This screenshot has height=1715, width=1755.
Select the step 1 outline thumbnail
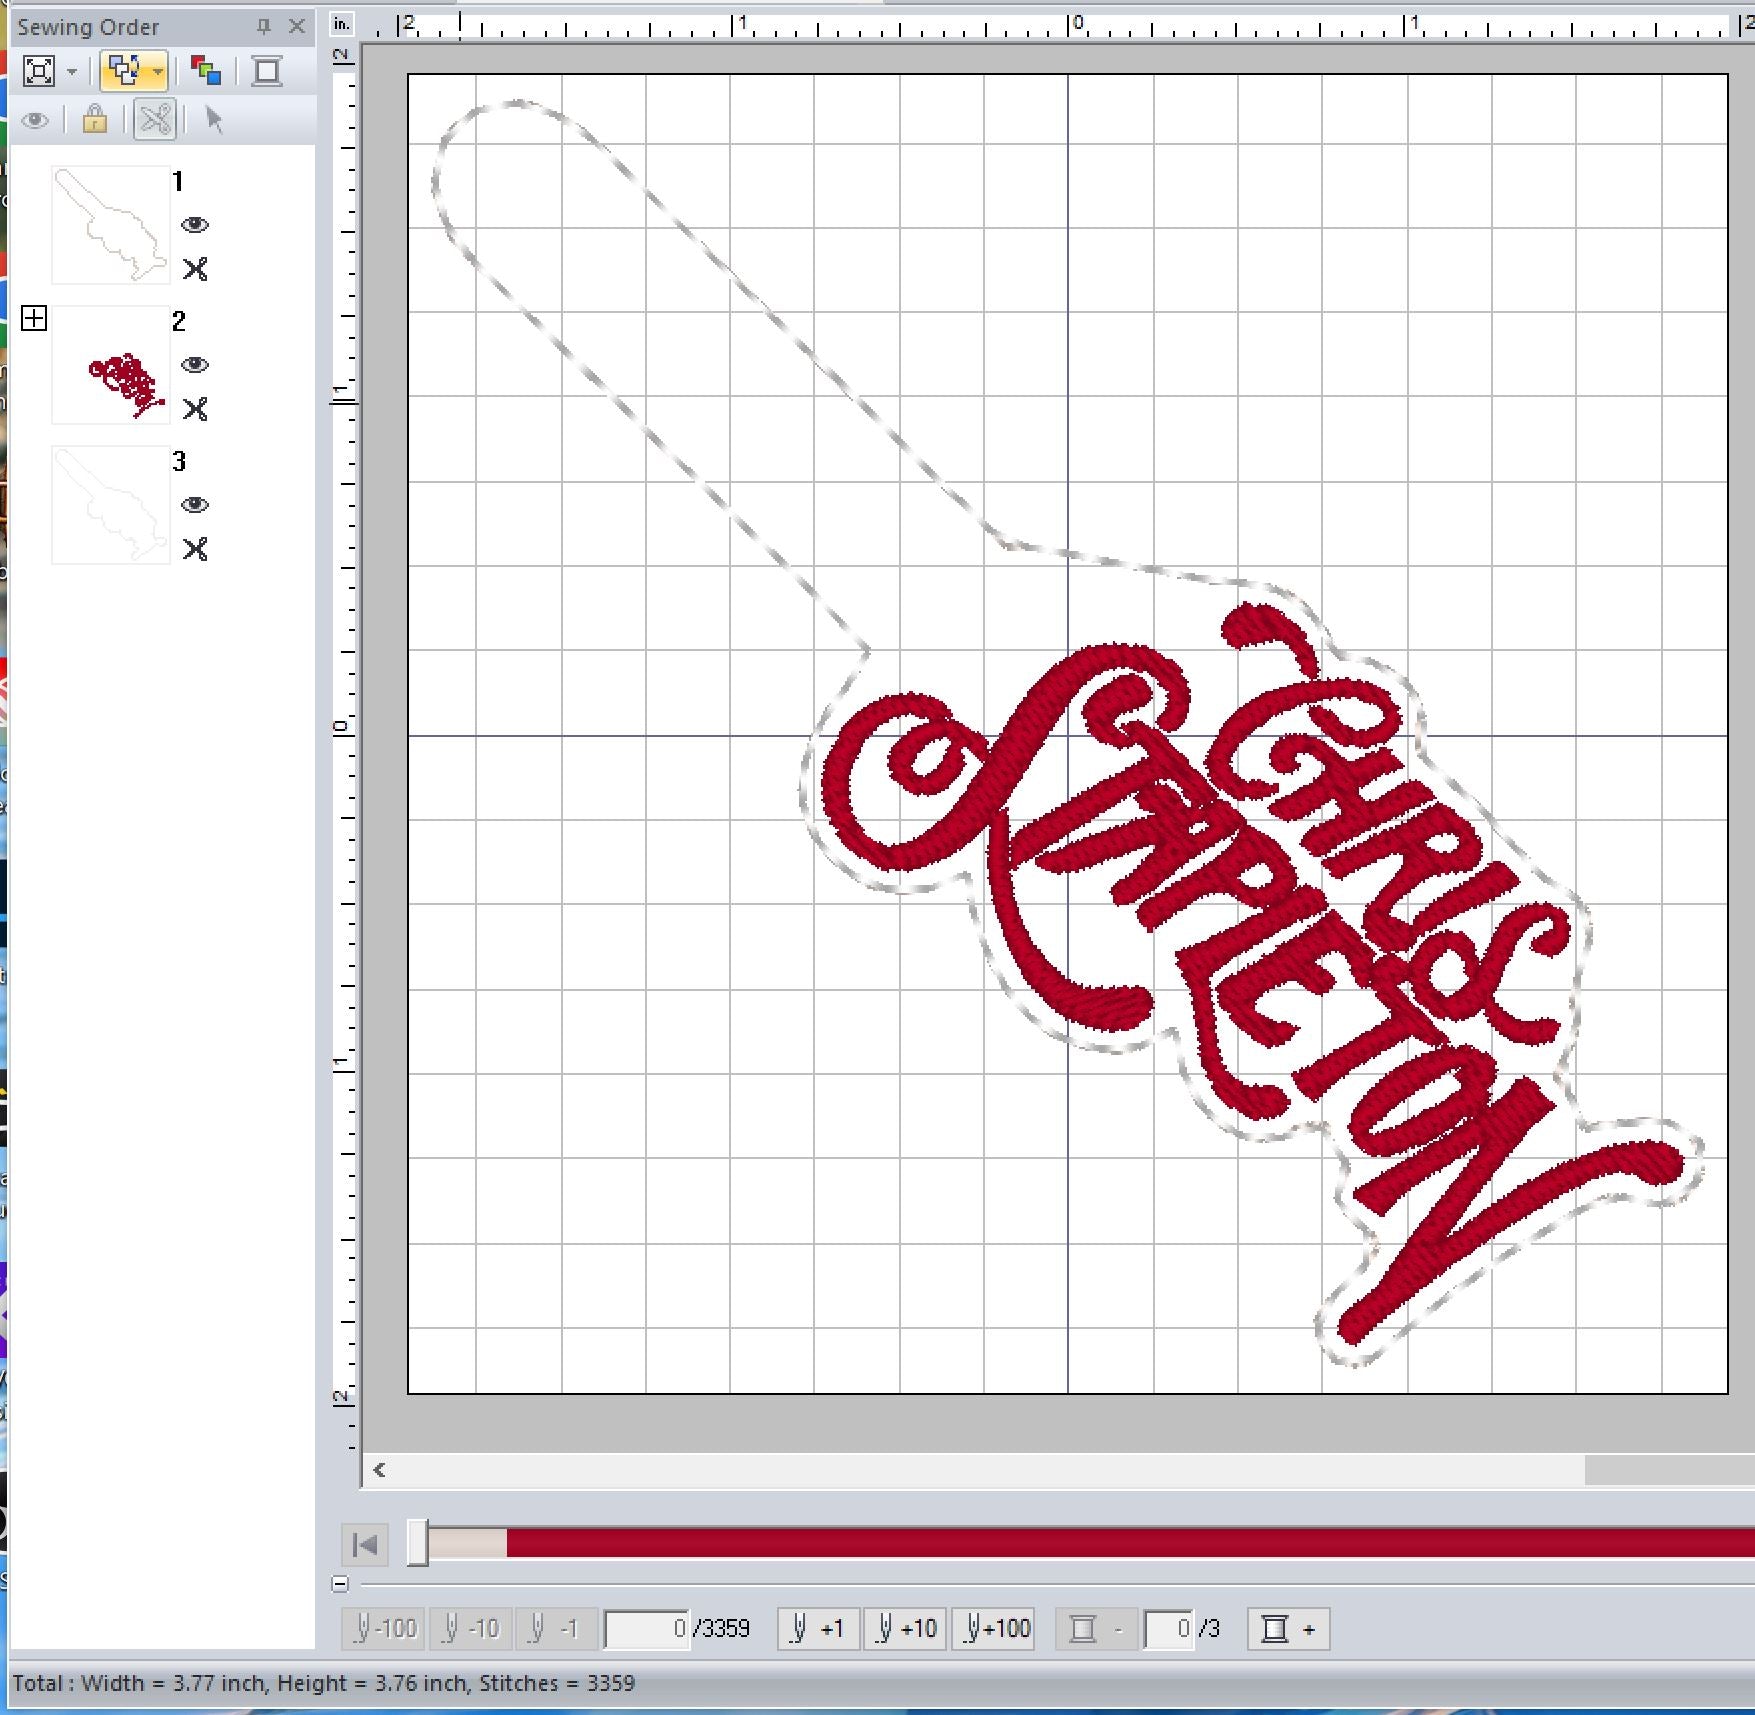[x=110, y=225]
